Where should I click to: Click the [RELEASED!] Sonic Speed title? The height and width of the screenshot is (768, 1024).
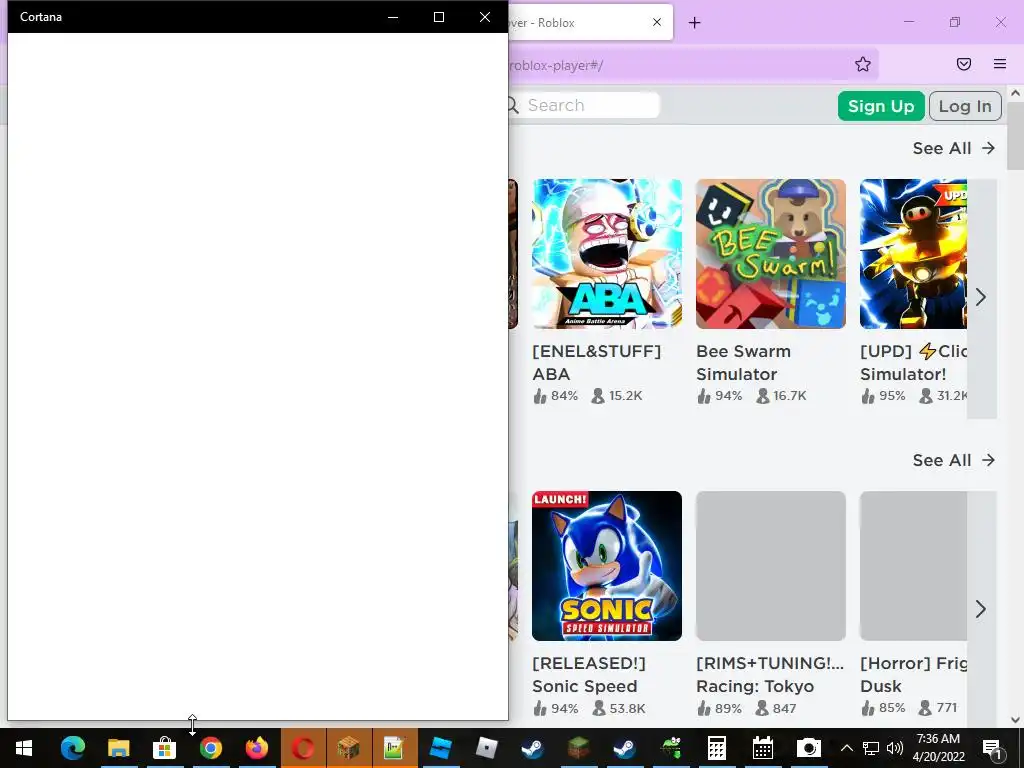[588, 675]
